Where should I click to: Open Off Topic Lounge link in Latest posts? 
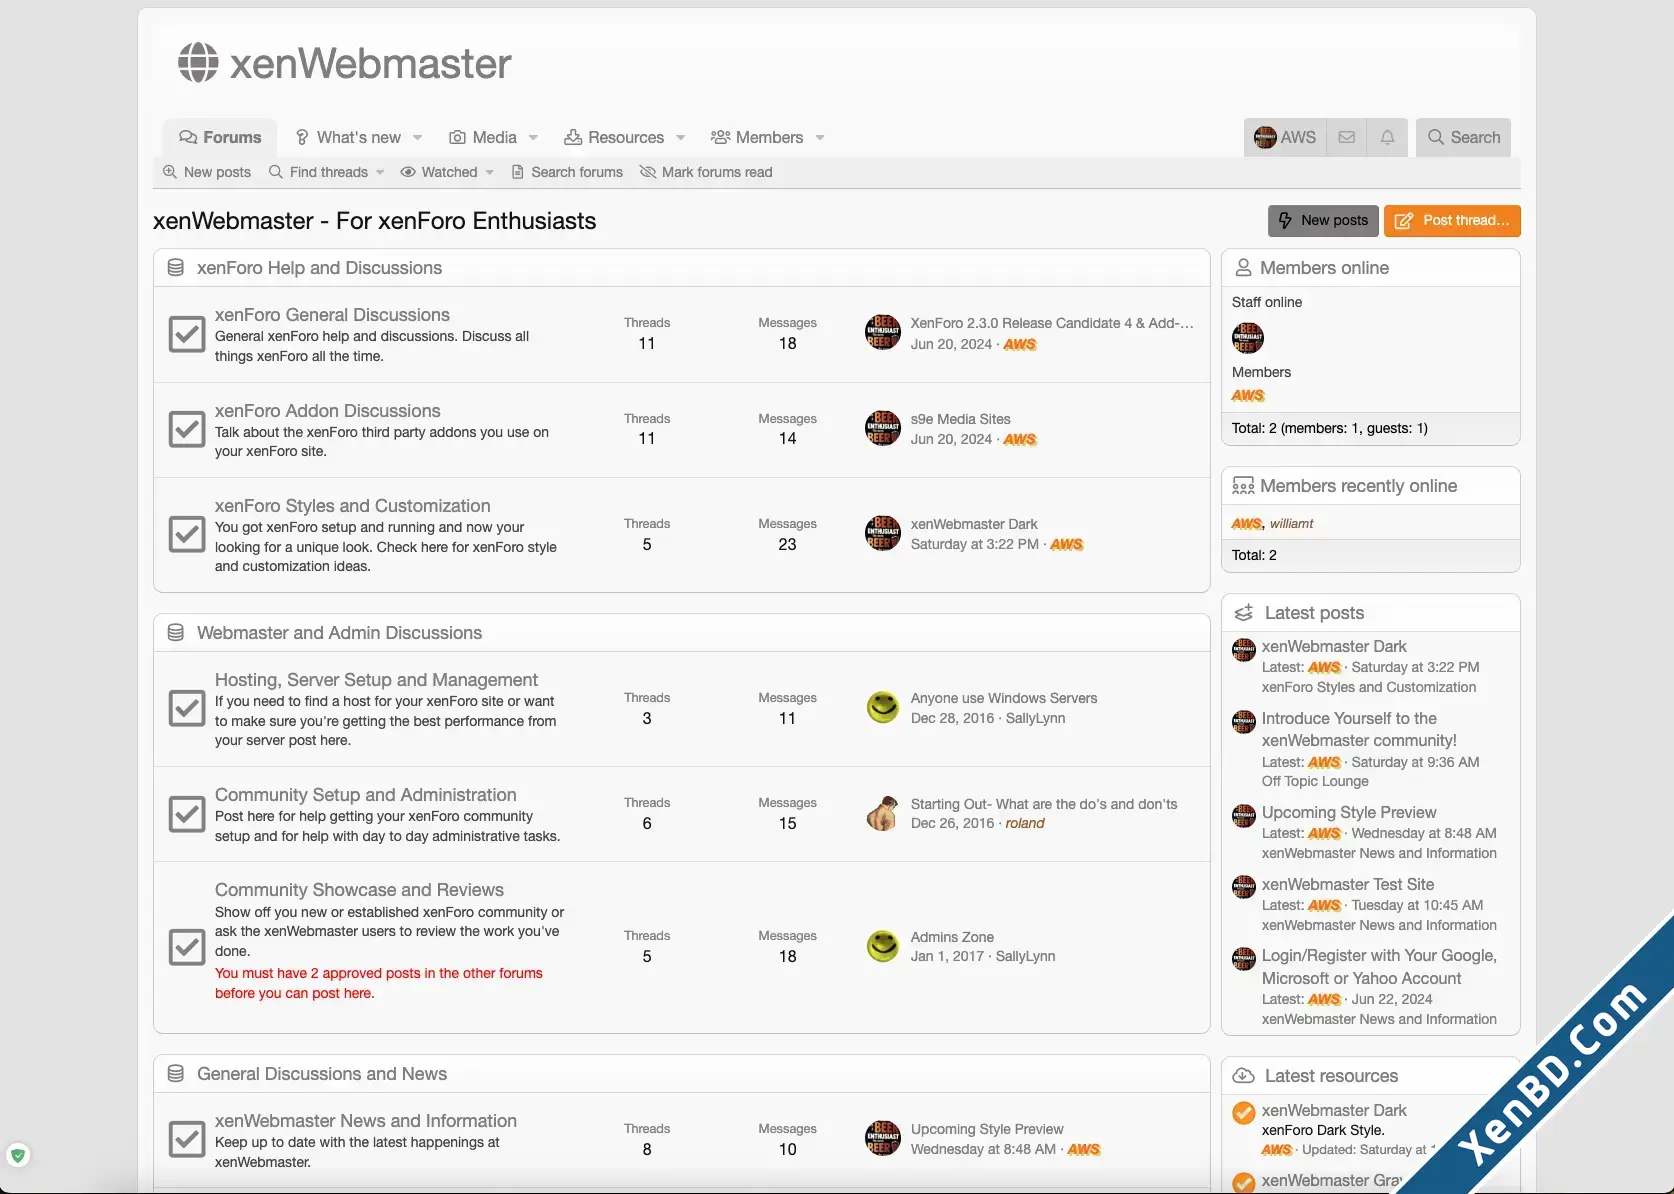pos(1315,781)
